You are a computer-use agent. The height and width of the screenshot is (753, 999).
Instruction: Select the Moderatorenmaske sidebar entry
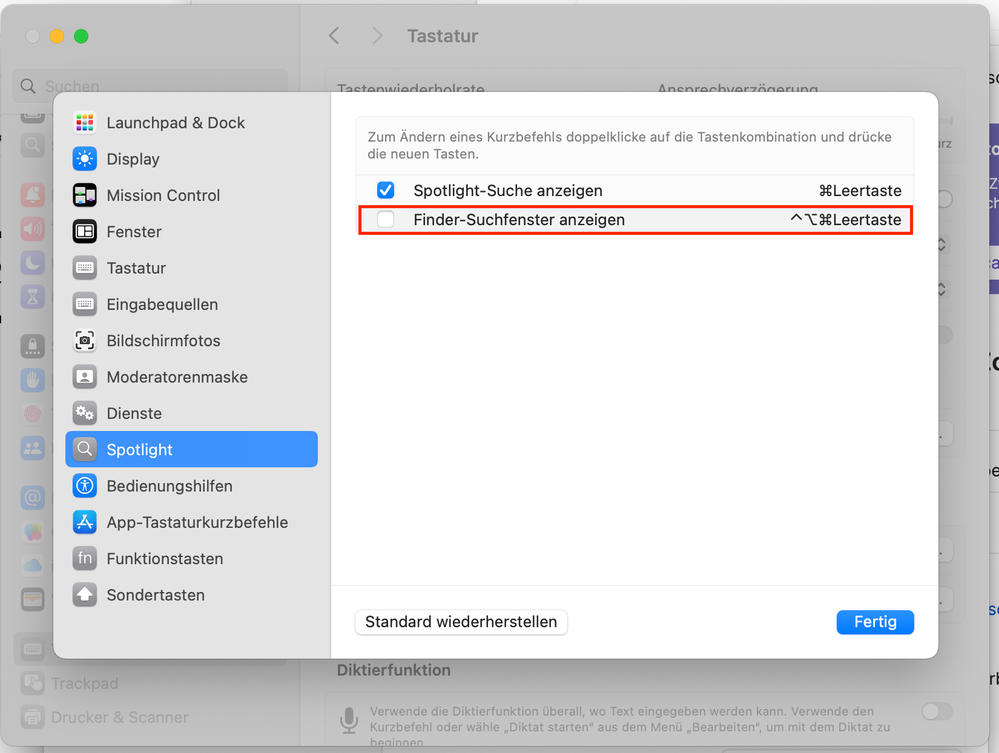177,377
